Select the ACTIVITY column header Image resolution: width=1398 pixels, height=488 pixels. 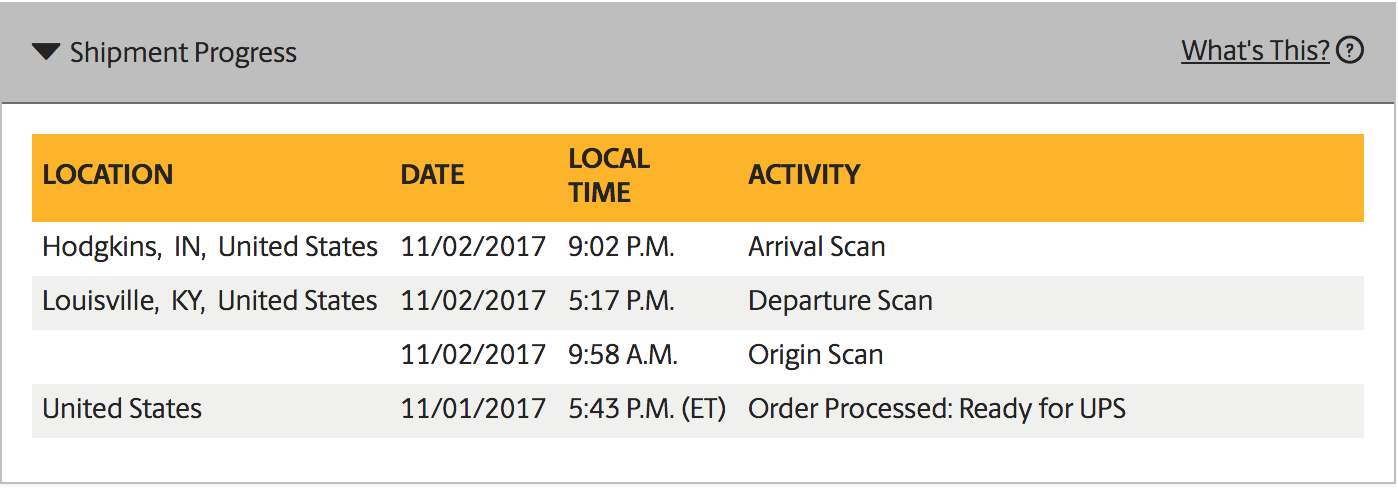pos(804,174)
